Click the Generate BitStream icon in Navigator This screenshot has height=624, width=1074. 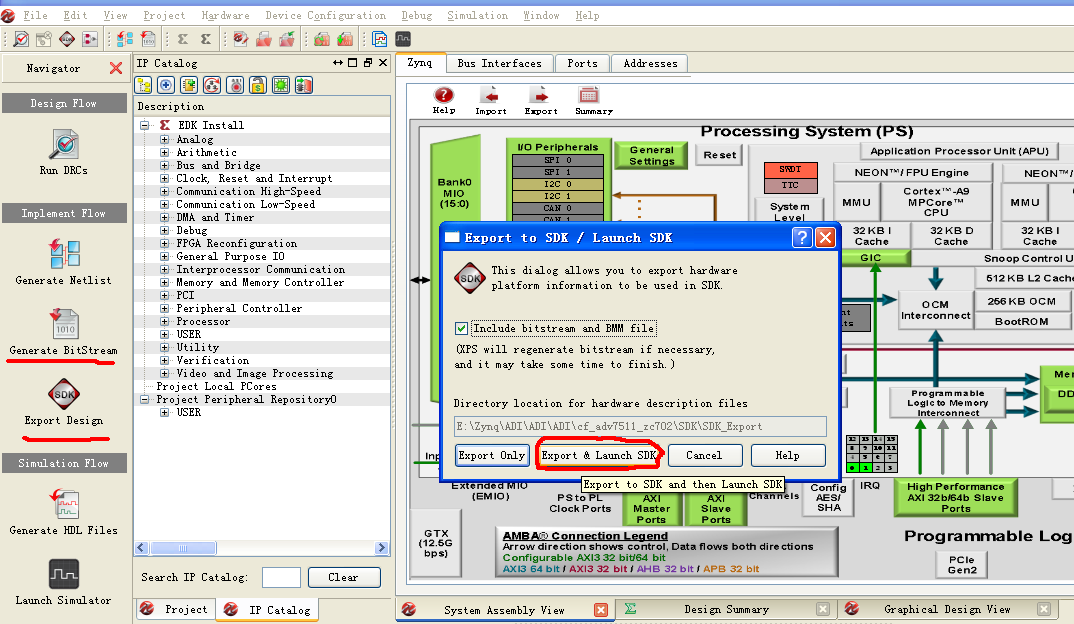tap(64, 324)
